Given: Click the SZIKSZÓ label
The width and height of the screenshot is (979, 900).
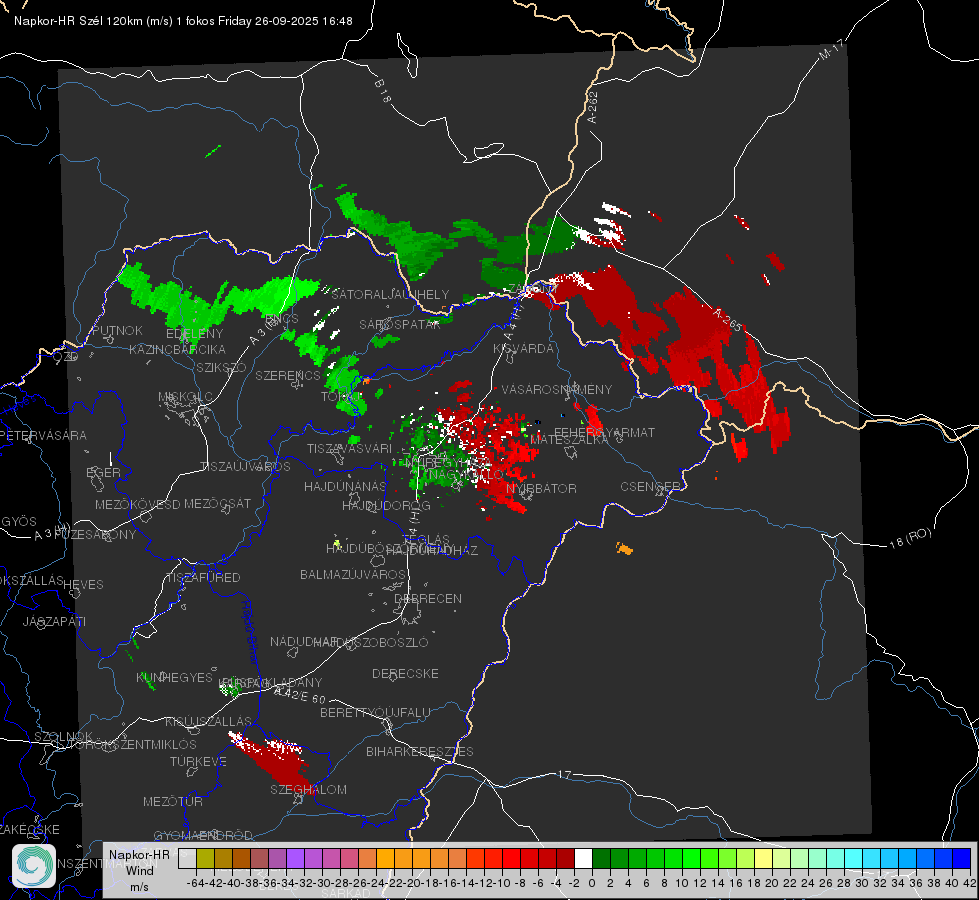Looking at the screenshot, I should point(222,367).
